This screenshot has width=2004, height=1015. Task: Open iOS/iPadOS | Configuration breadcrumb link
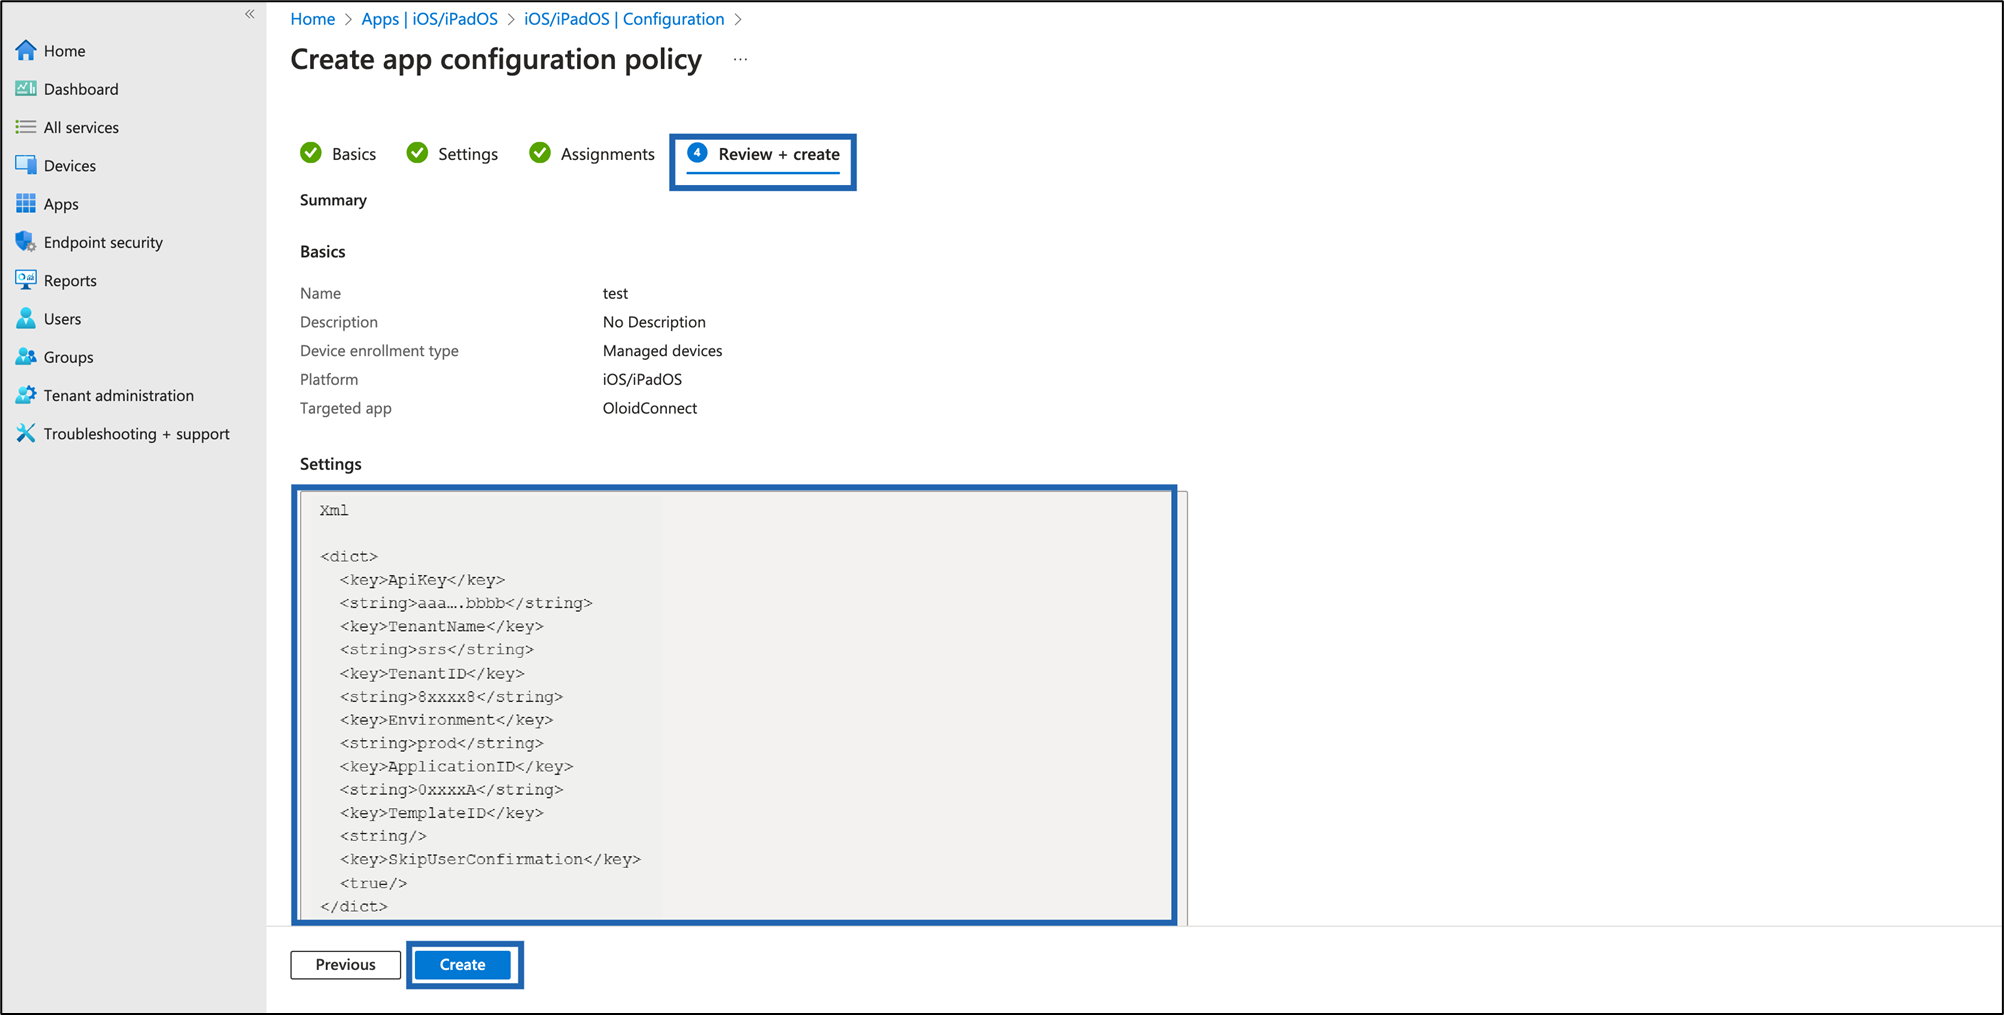624,19
